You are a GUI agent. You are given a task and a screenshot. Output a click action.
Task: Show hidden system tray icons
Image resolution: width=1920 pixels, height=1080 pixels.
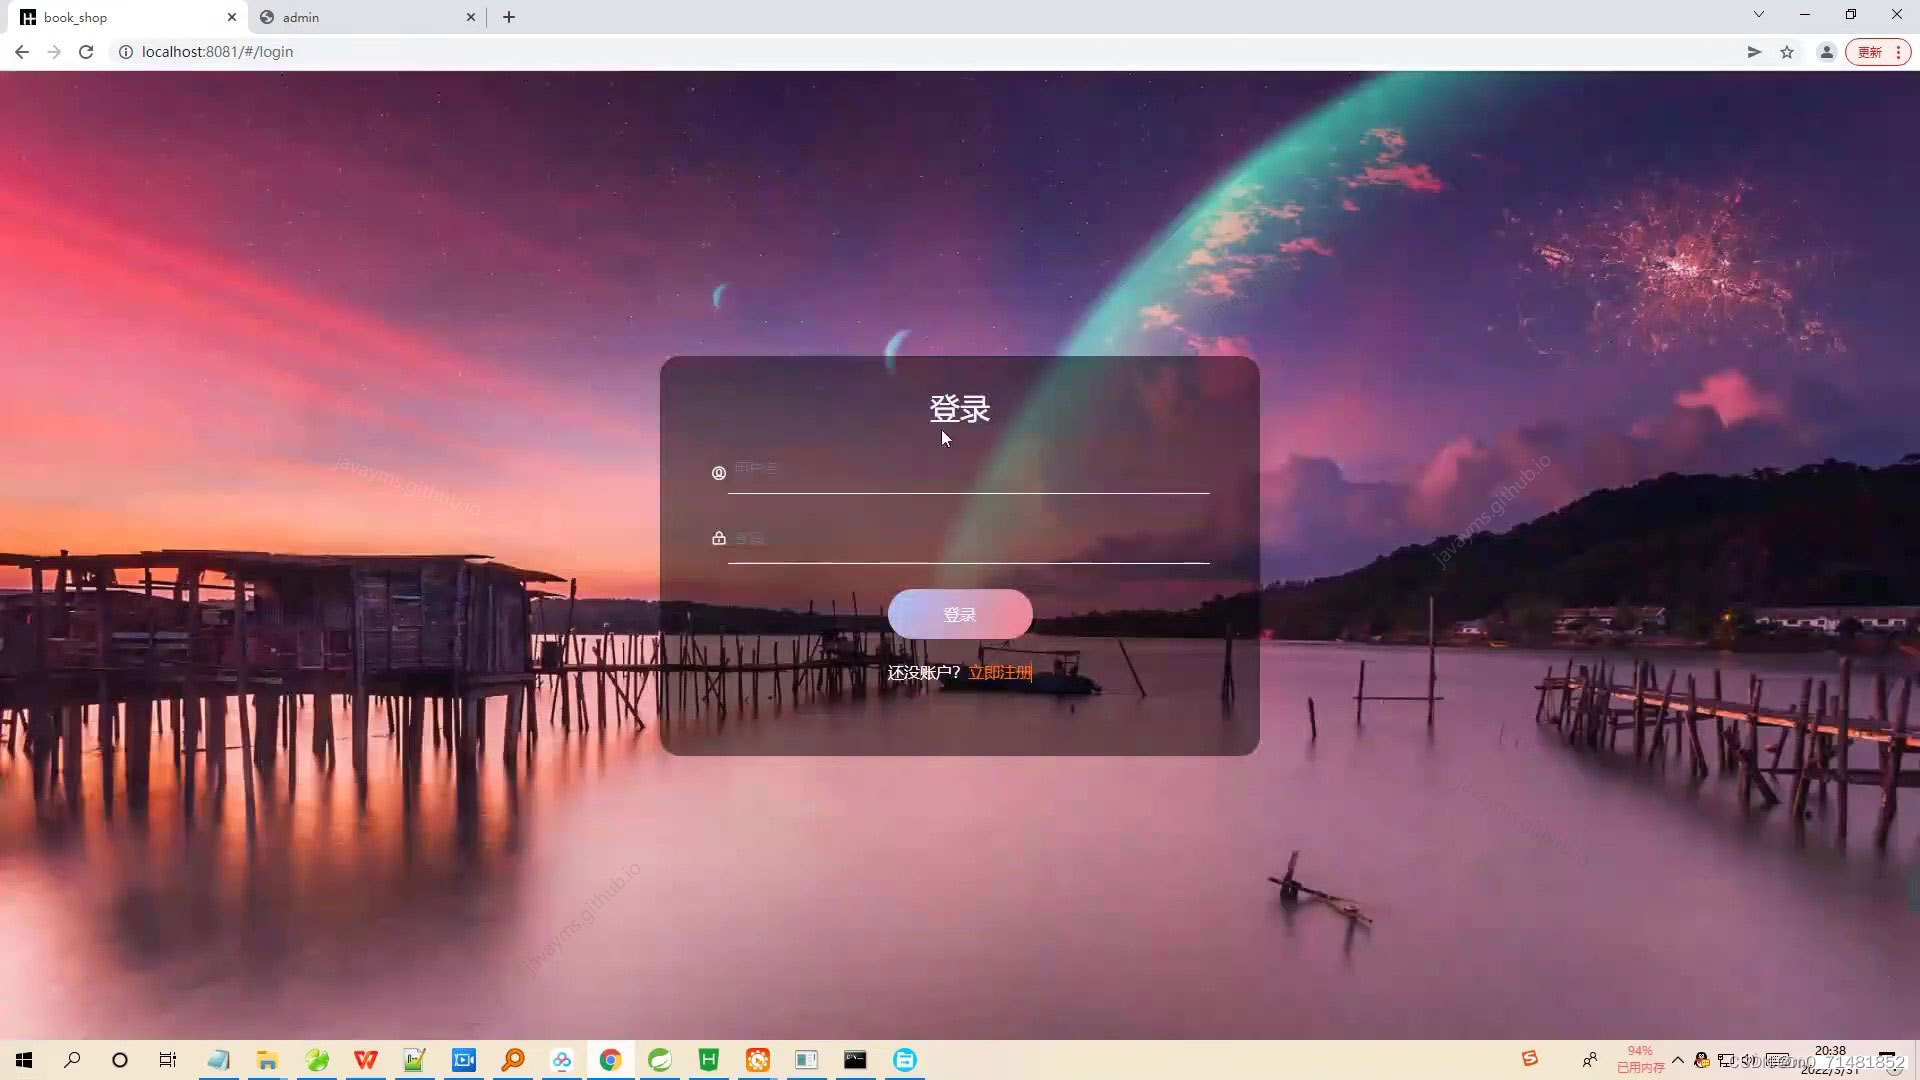pyautogui.click(x=1677, y=1060)
